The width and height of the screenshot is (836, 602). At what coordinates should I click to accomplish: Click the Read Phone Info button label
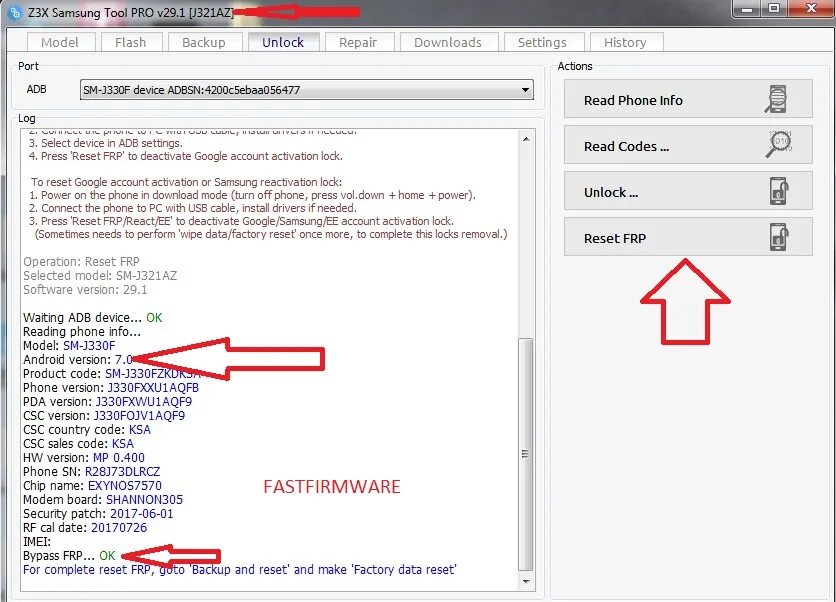click(633, 100)
